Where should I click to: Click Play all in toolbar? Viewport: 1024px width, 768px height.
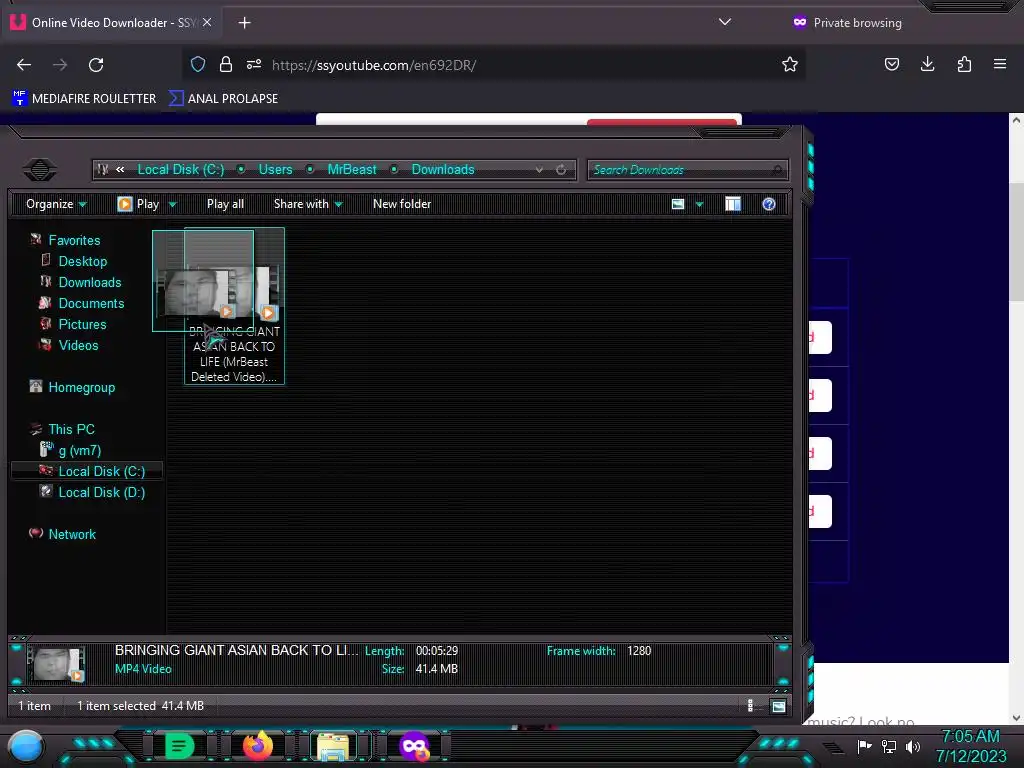tap(225, 204)
